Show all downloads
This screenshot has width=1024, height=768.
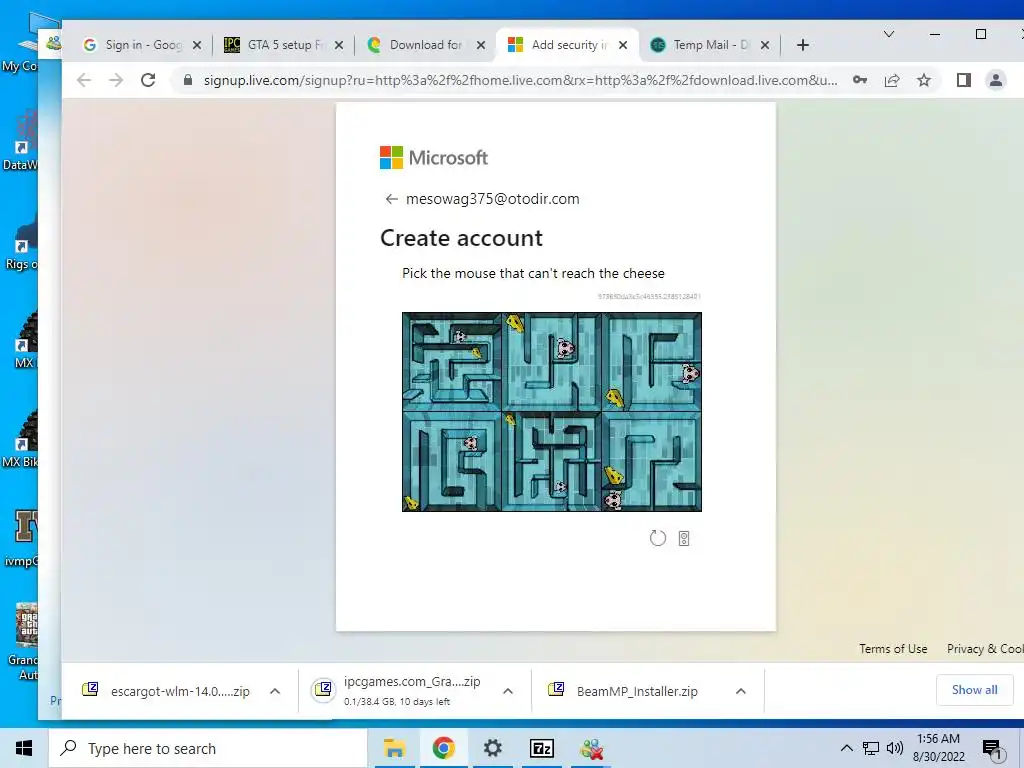(x=974, y=690)
